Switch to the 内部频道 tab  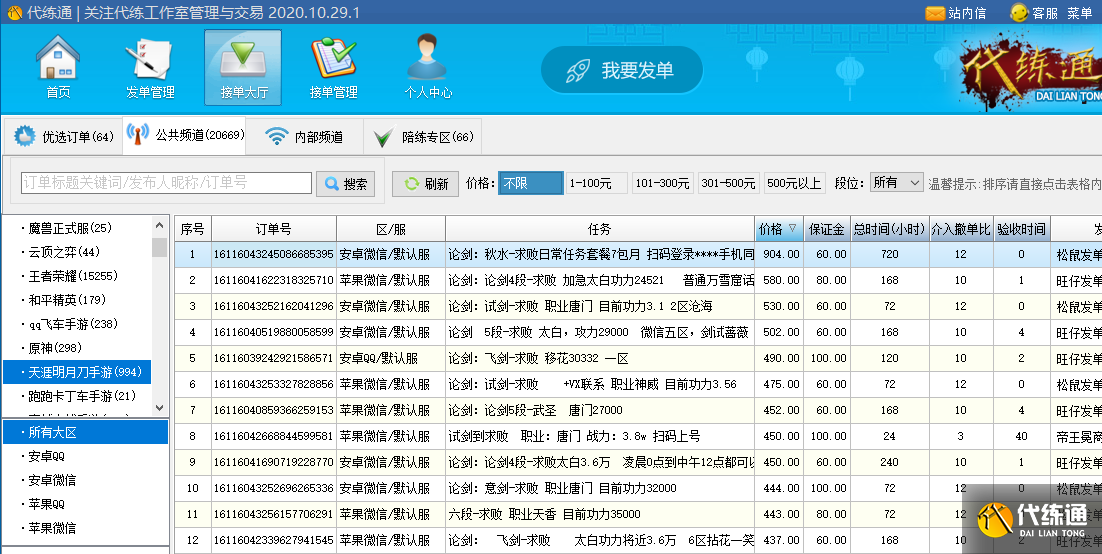[305, 137]
